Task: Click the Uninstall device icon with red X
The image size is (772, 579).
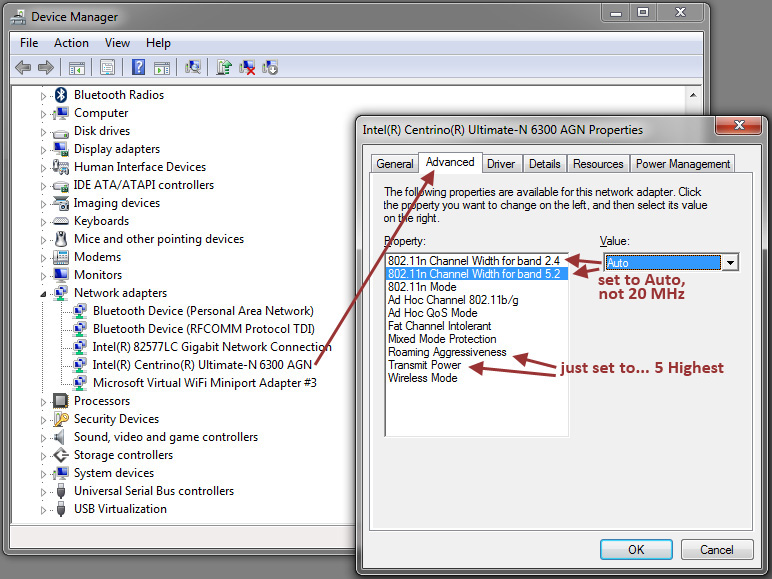Action: 247,67
